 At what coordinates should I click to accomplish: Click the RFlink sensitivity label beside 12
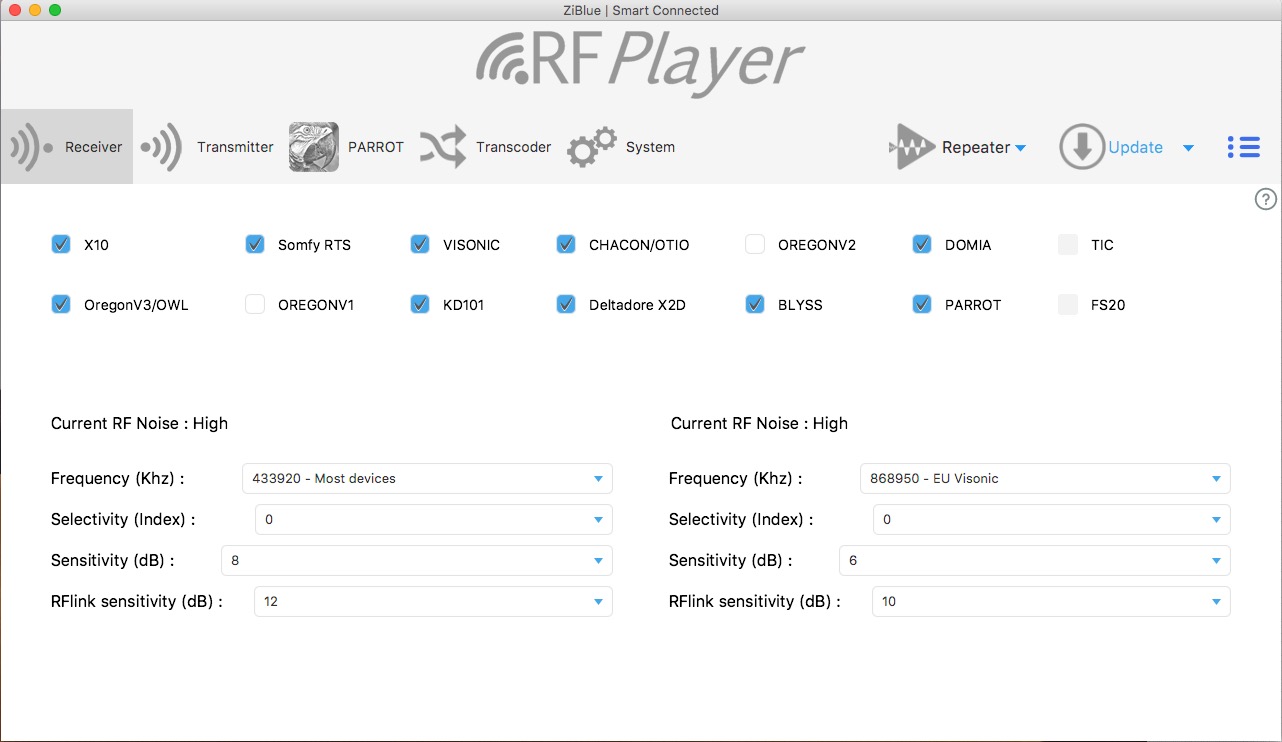(x=137, y=601)
